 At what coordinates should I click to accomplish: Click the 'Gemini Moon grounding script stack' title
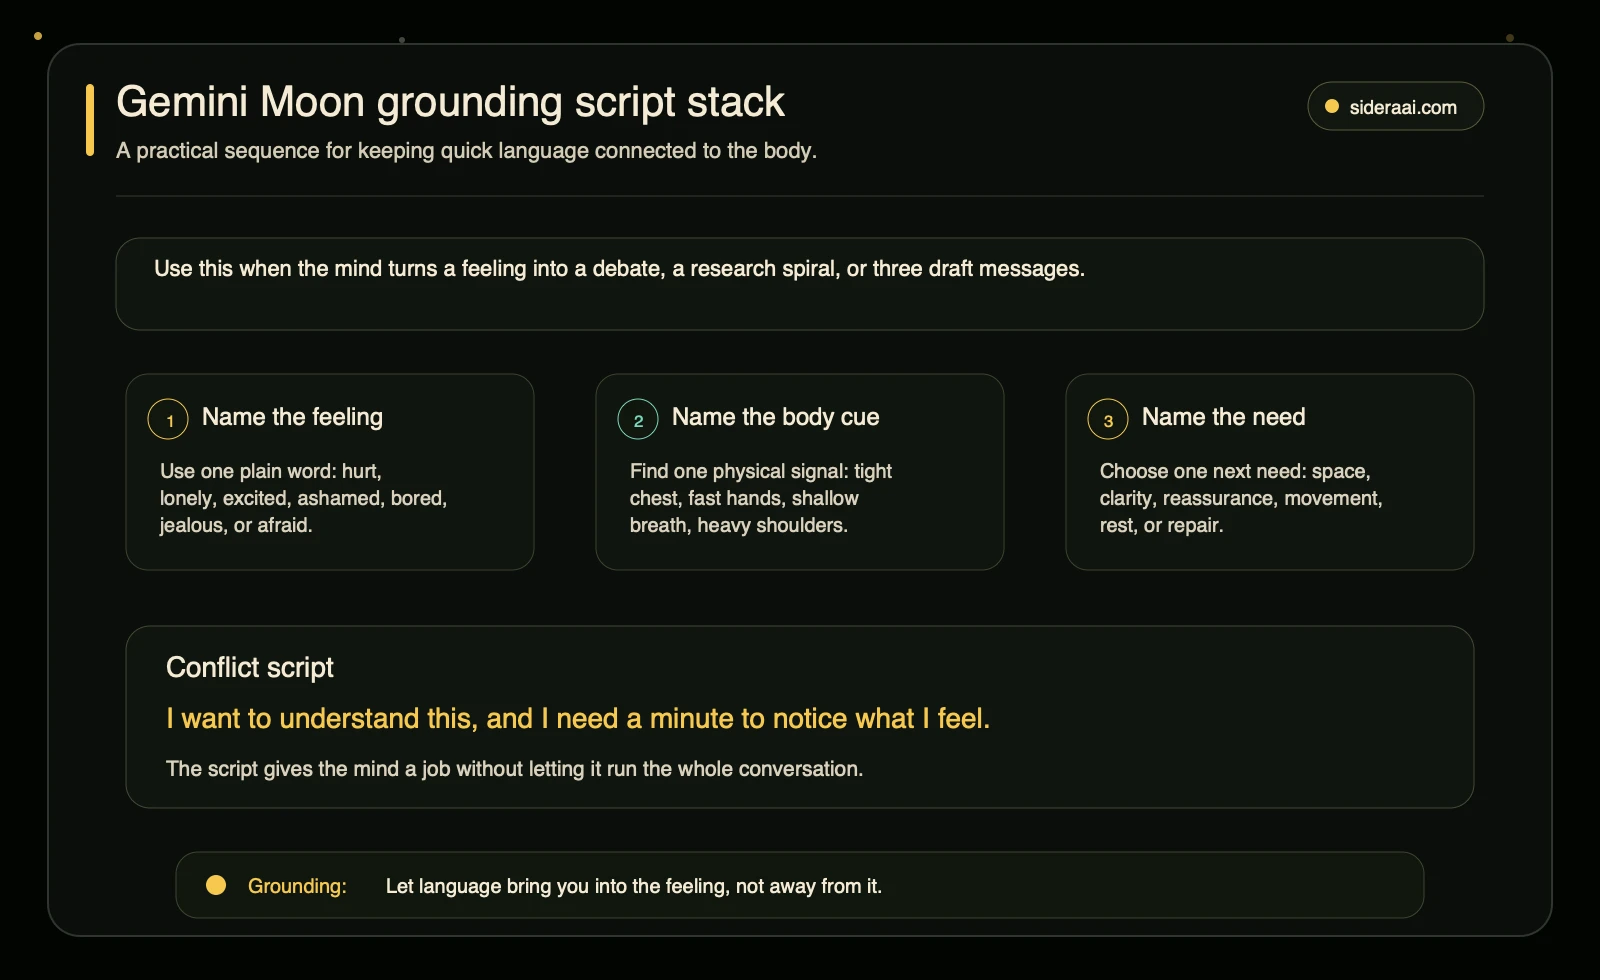450,102
